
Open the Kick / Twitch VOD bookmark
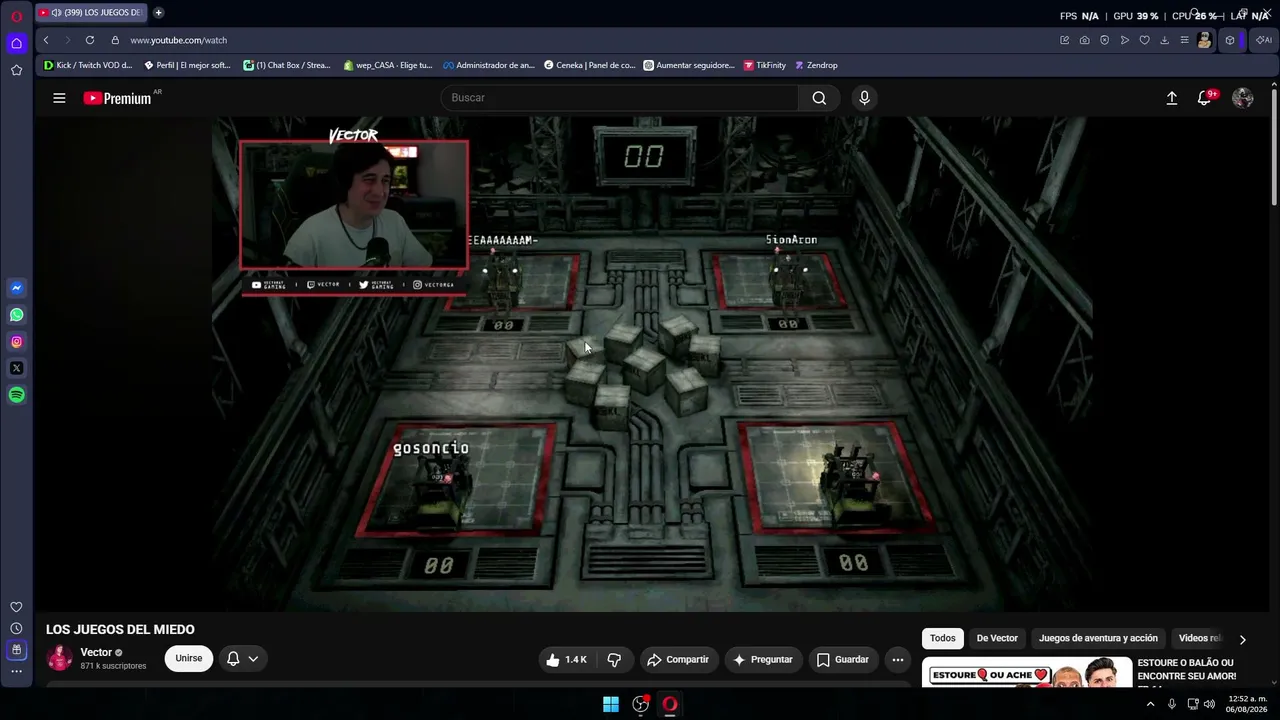(x=88, y=65)
